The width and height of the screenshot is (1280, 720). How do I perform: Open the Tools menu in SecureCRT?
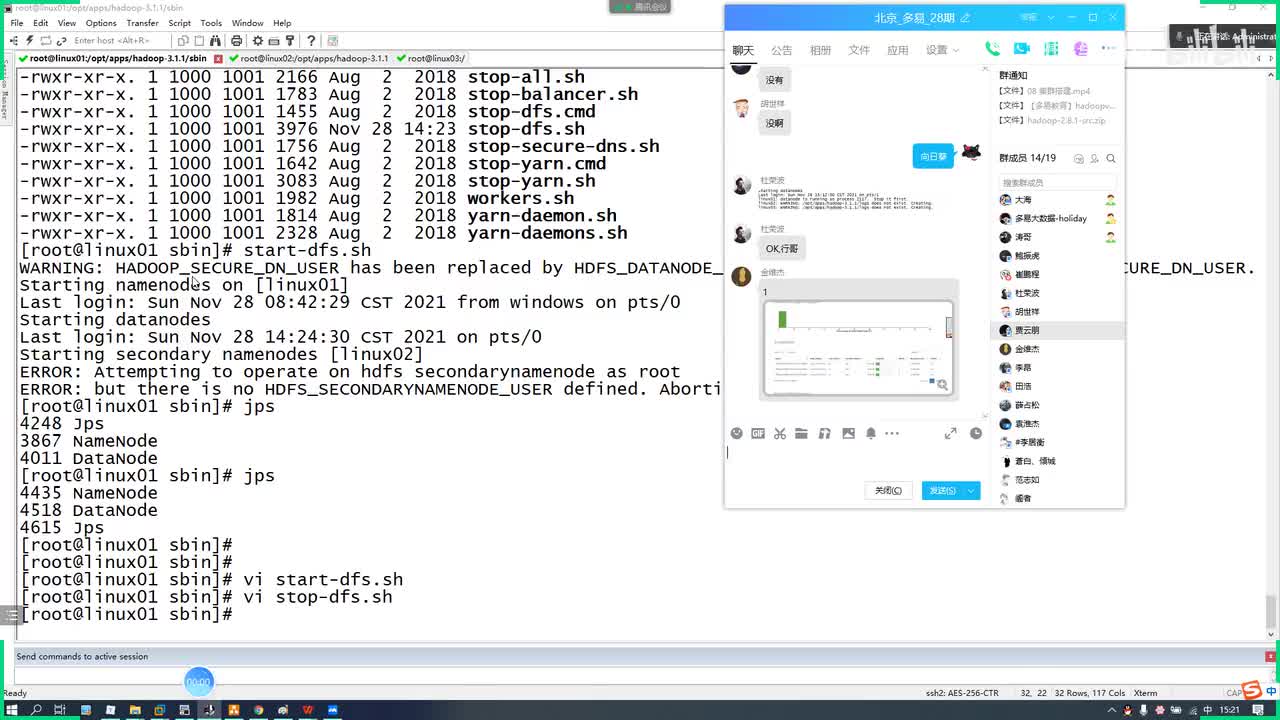(211, 23)
